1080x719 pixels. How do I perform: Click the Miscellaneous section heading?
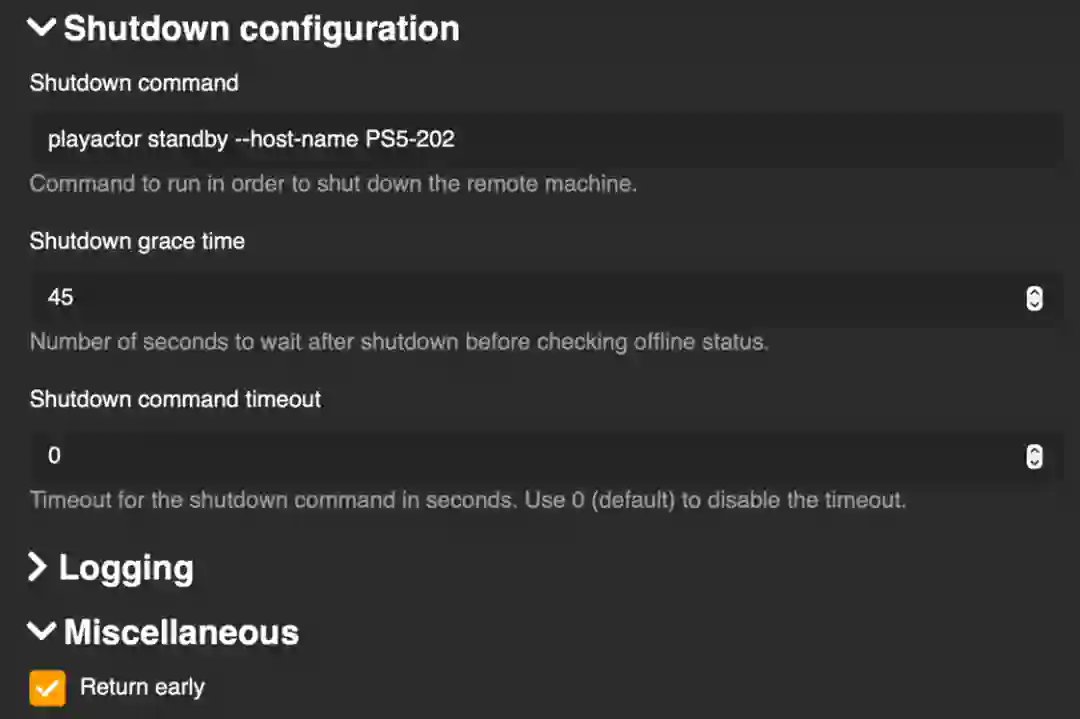(x=181, y=632)
